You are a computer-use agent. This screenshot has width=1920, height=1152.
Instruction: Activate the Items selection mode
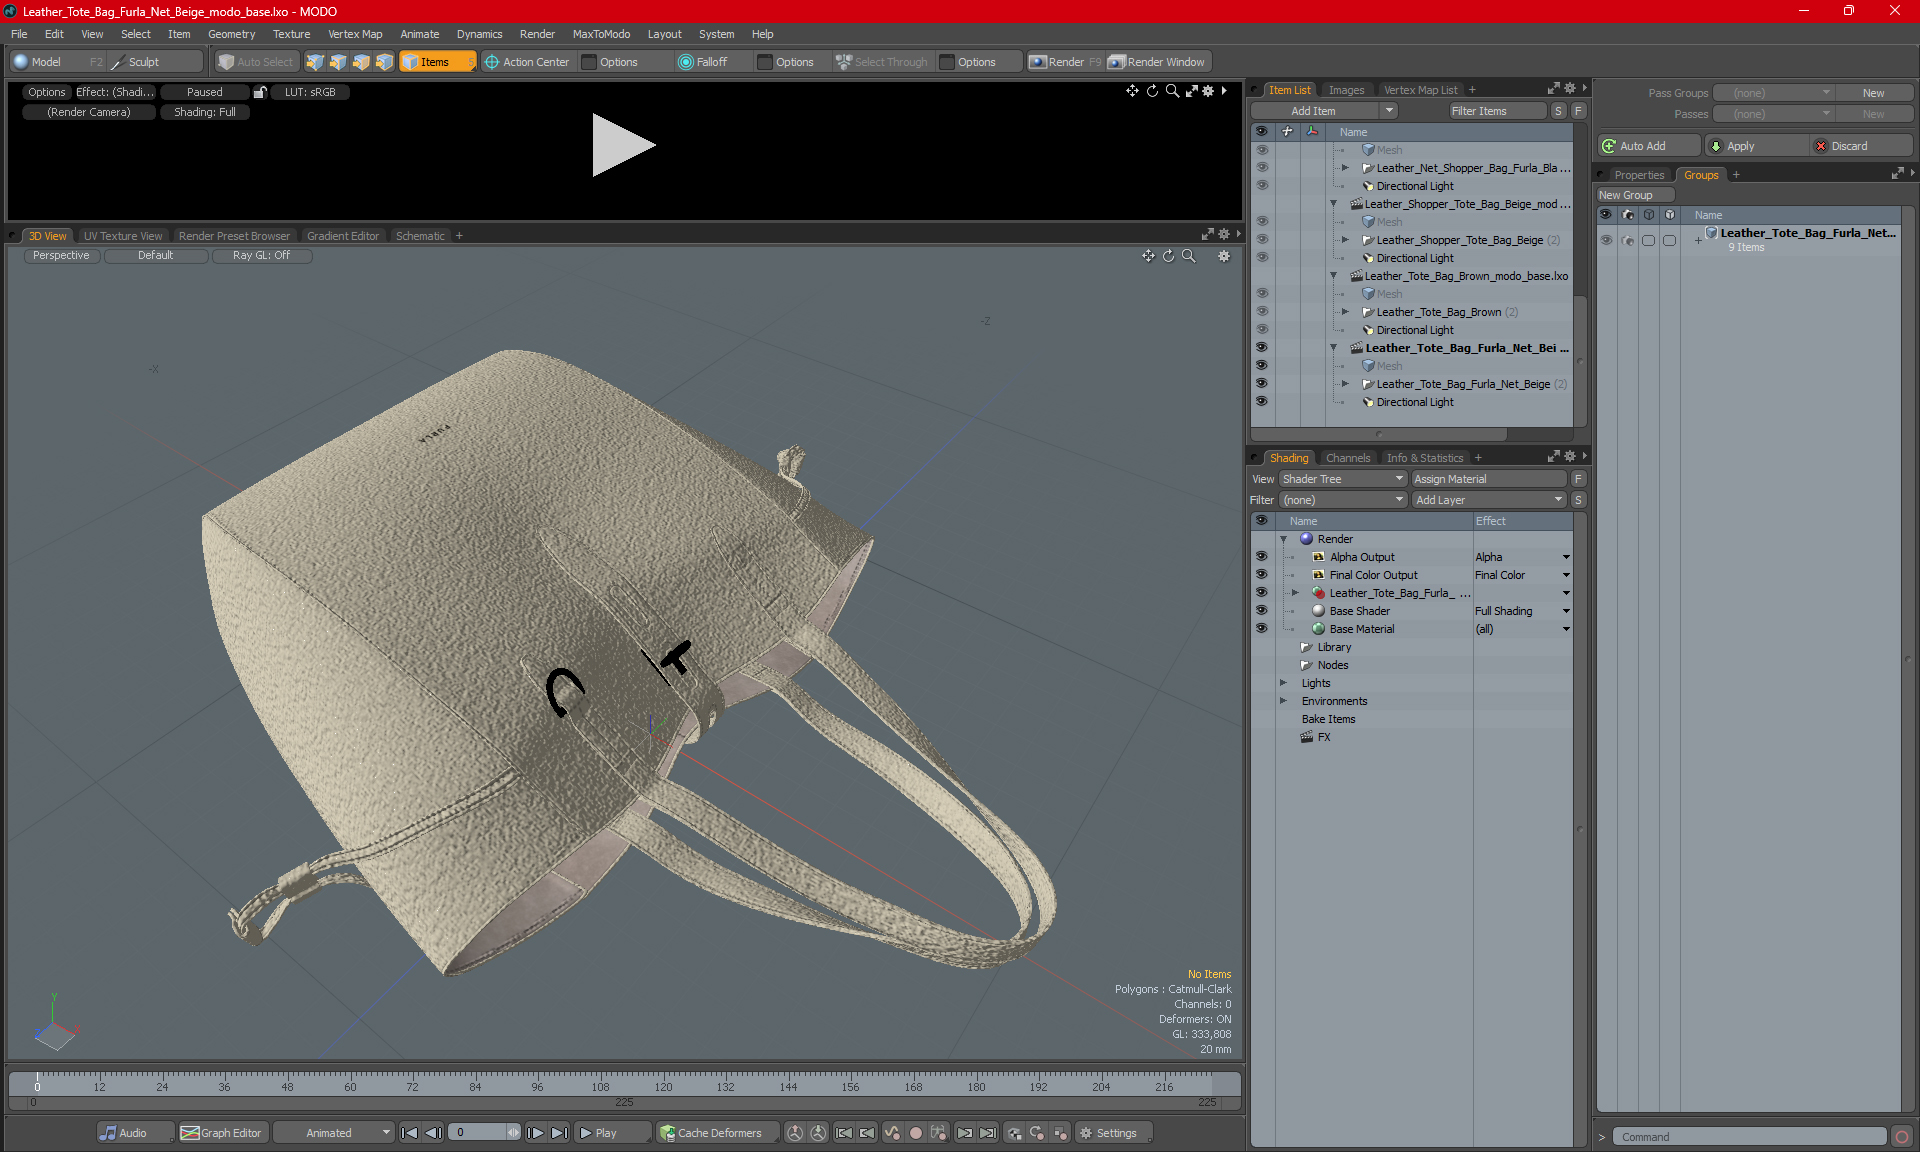coord(437,62)
